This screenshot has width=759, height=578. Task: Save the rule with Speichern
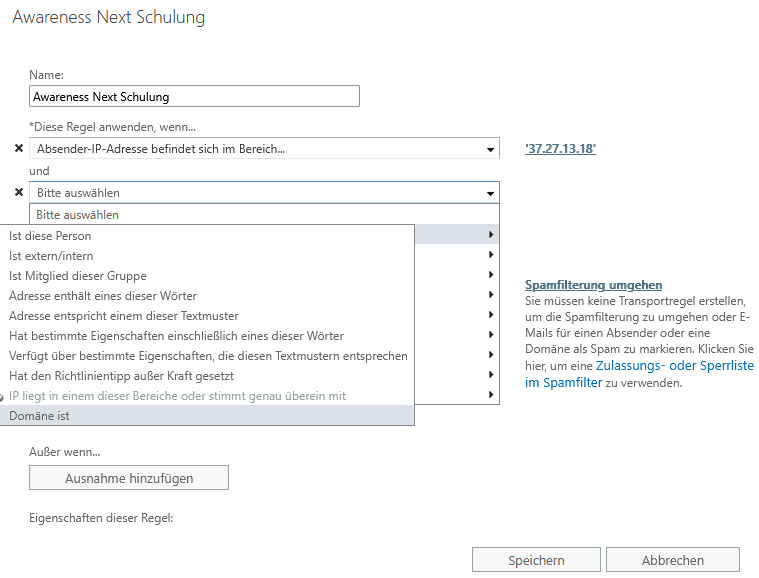[536, 560]
